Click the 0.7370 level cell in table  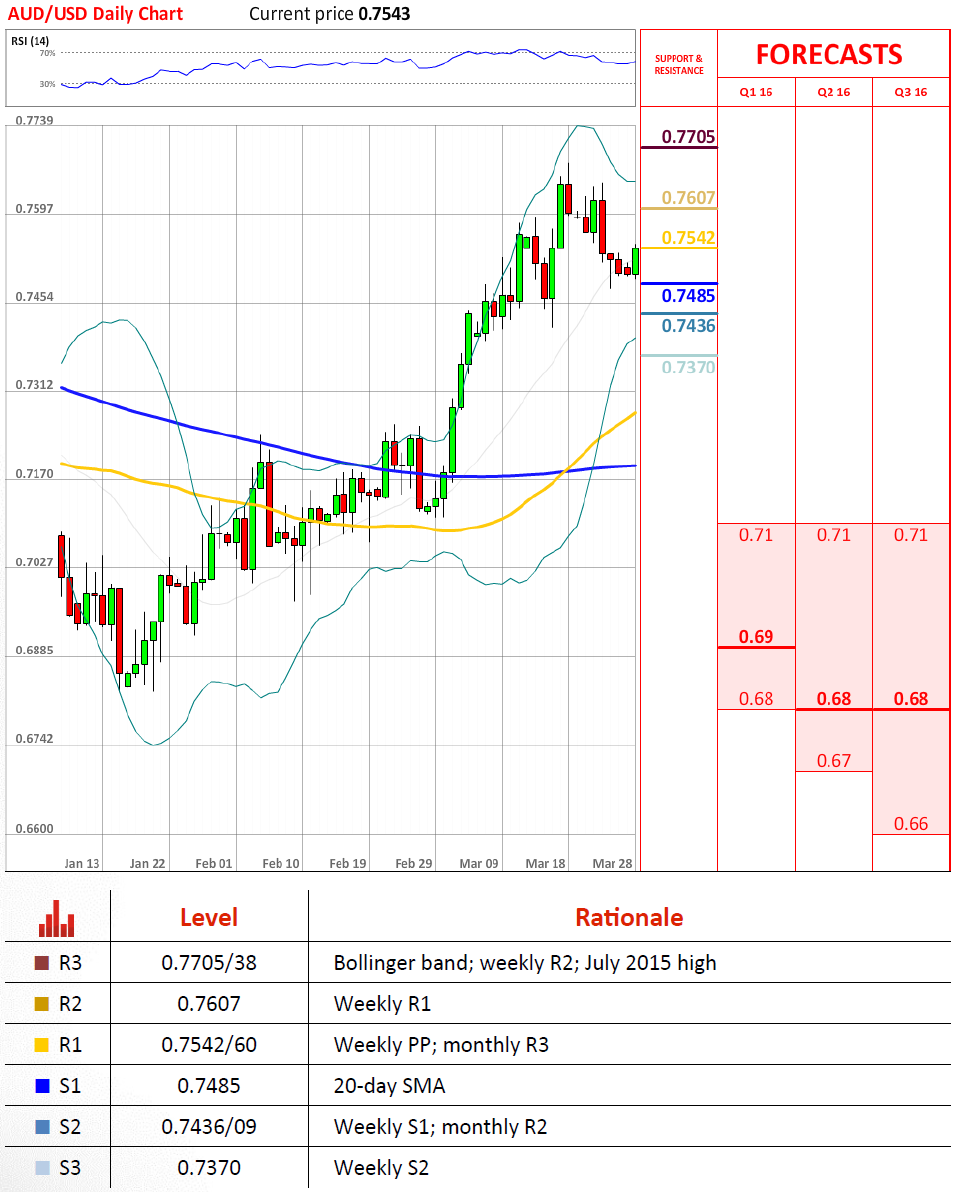tap(209, 1168)
